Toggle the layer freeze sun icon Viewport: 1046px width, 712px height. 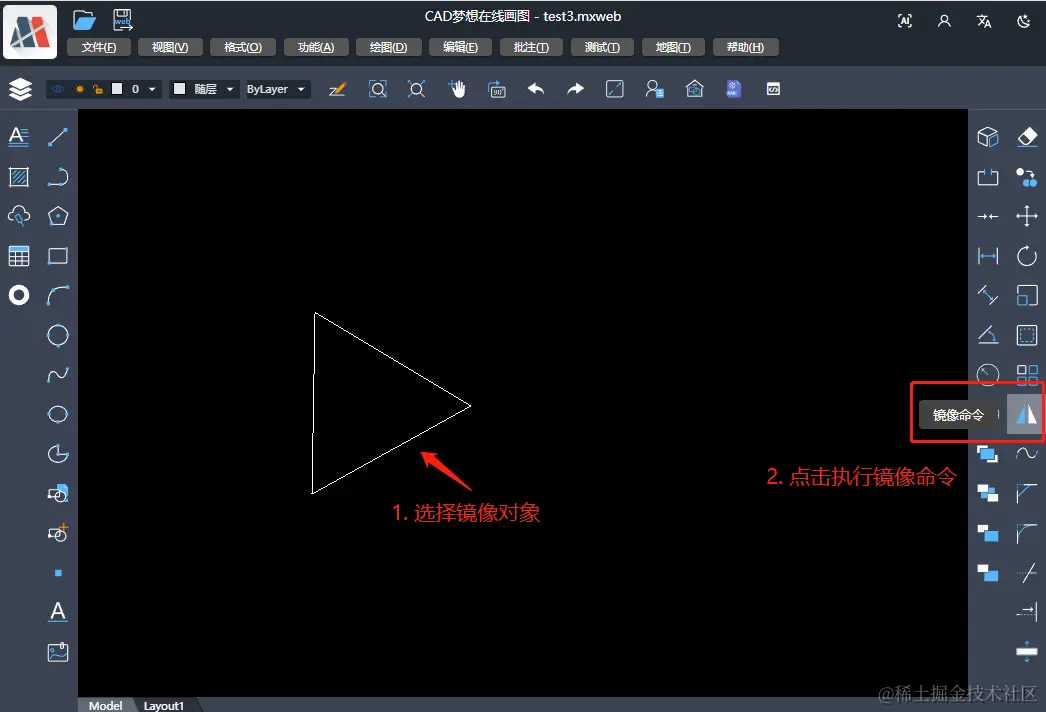79,89
